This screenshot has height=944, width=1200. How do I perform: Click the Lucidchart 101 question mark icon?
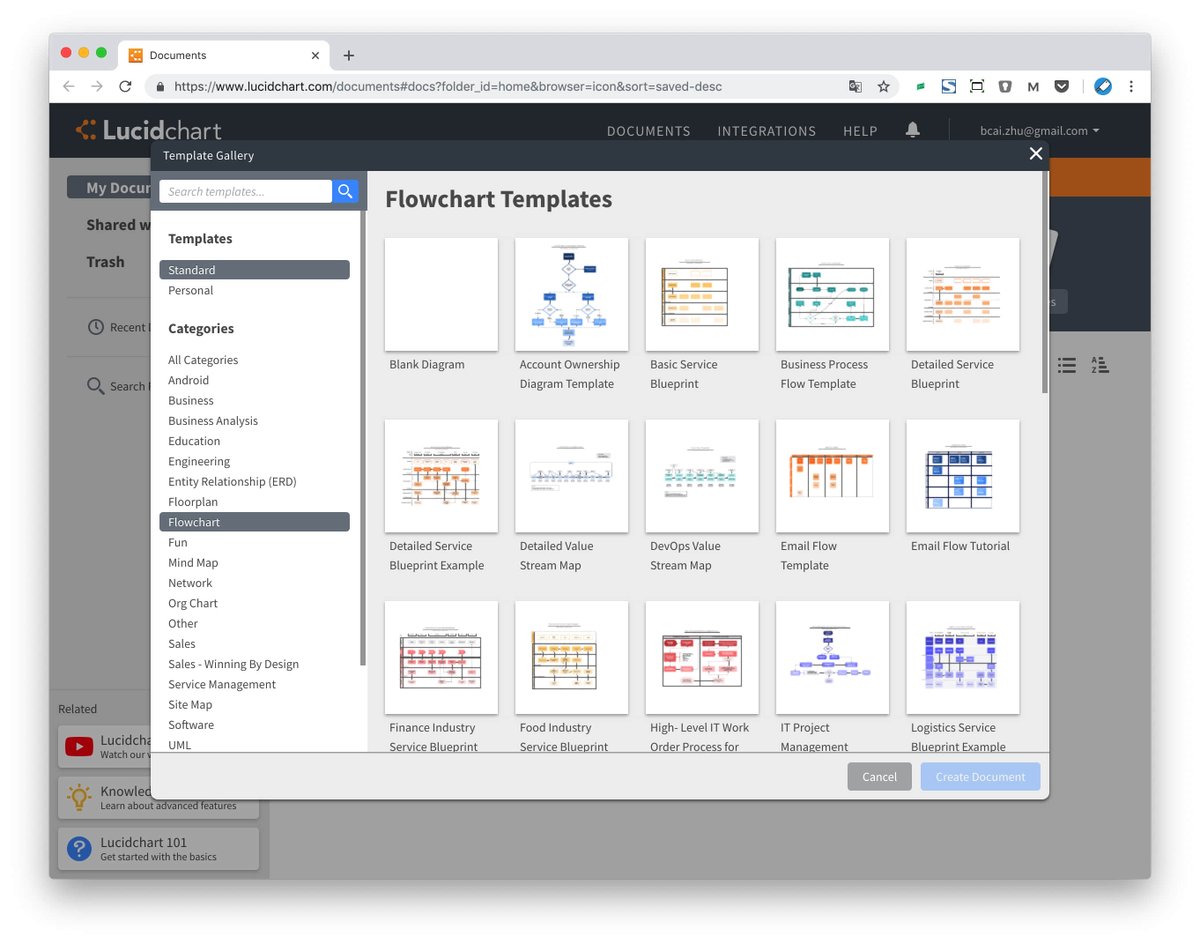[x=79, y=849]
